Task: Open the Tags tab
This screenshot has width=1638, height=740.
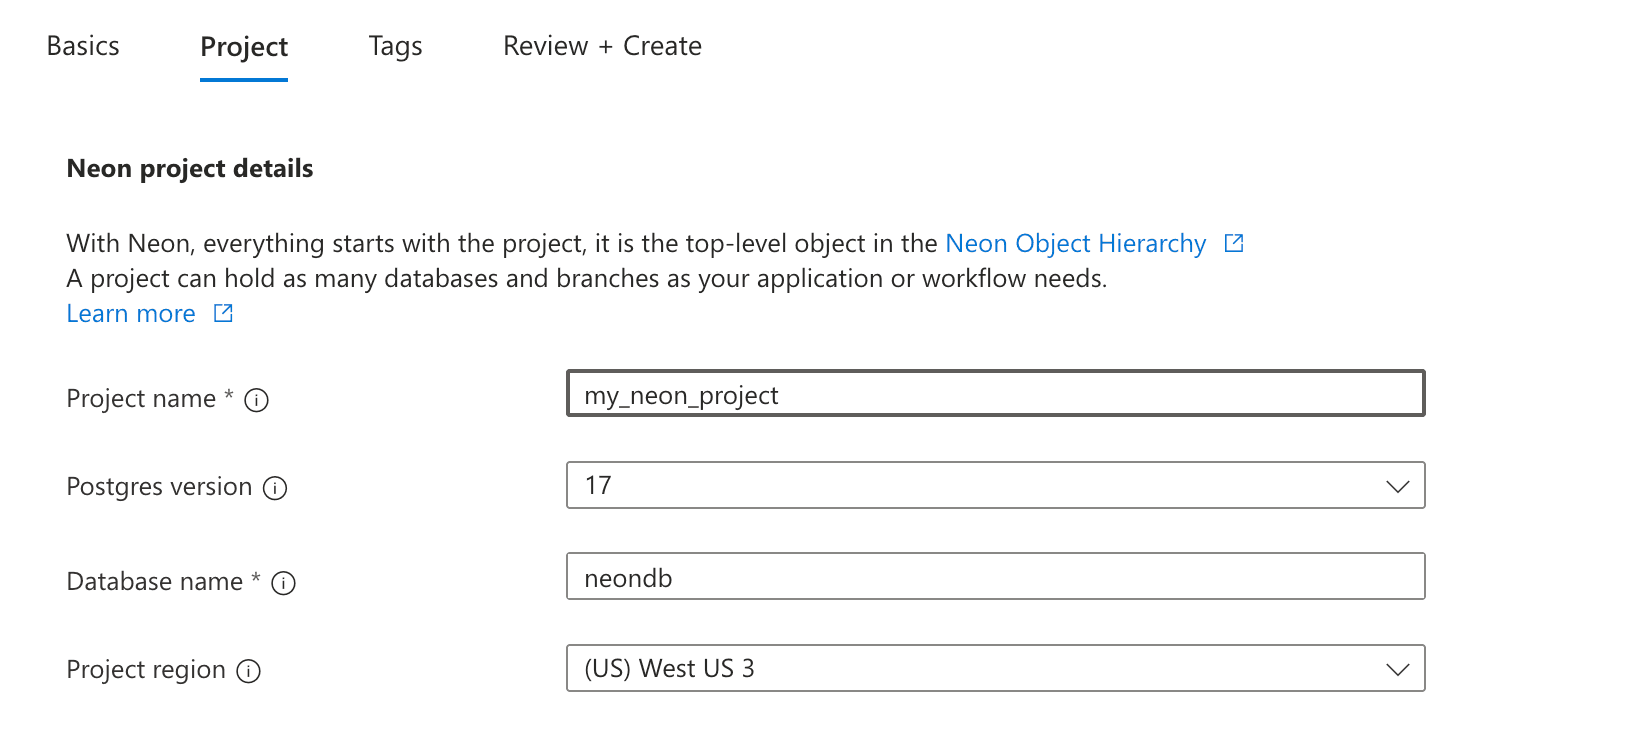Action: tap(394, 45)
